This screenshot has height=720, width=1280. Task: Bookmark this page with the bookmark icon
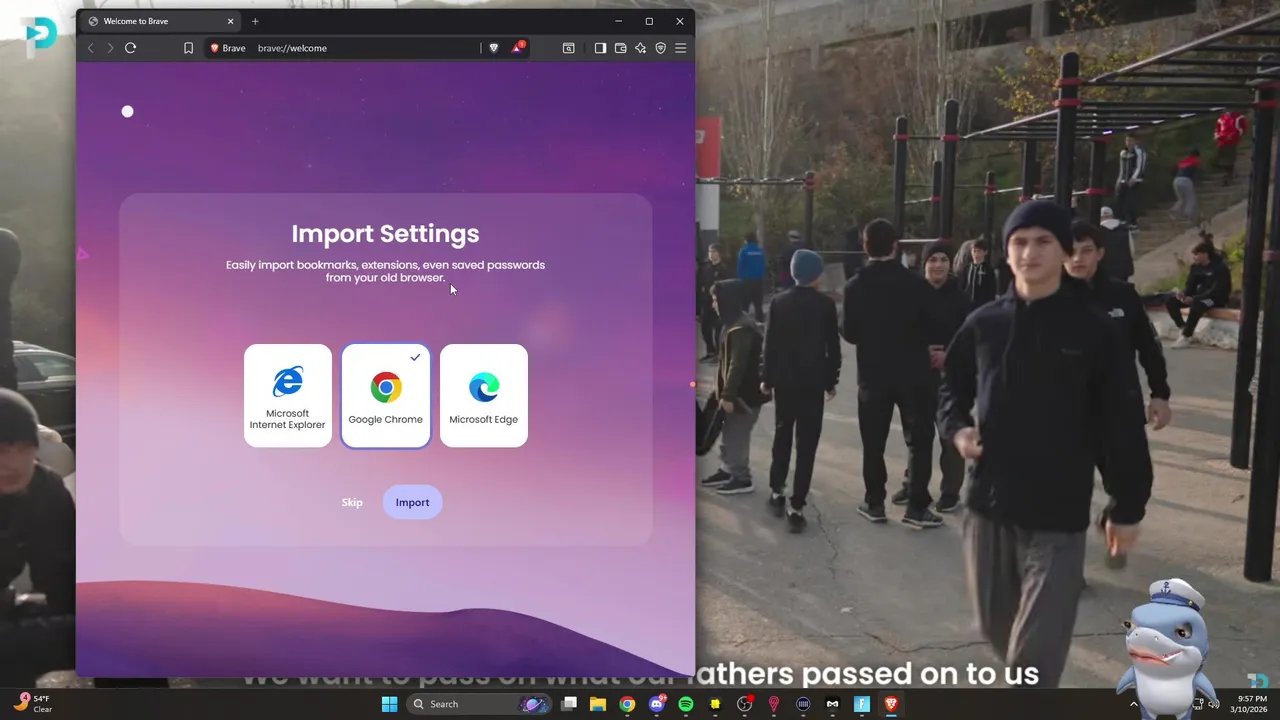coord(188,48)
